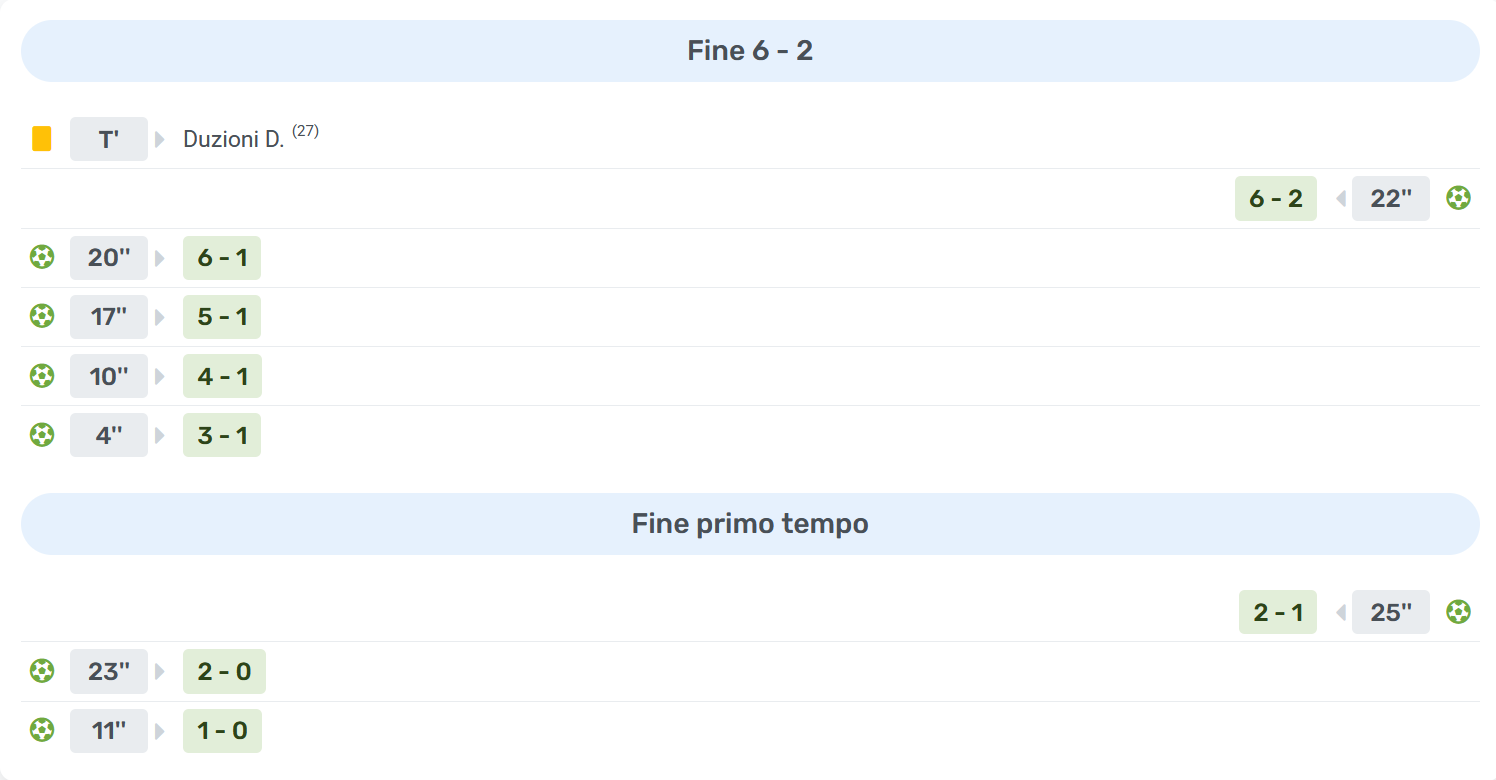Click the 1 - 0 score badge
The width and height of the screenshot is (1496, 780).
(222, 730)
